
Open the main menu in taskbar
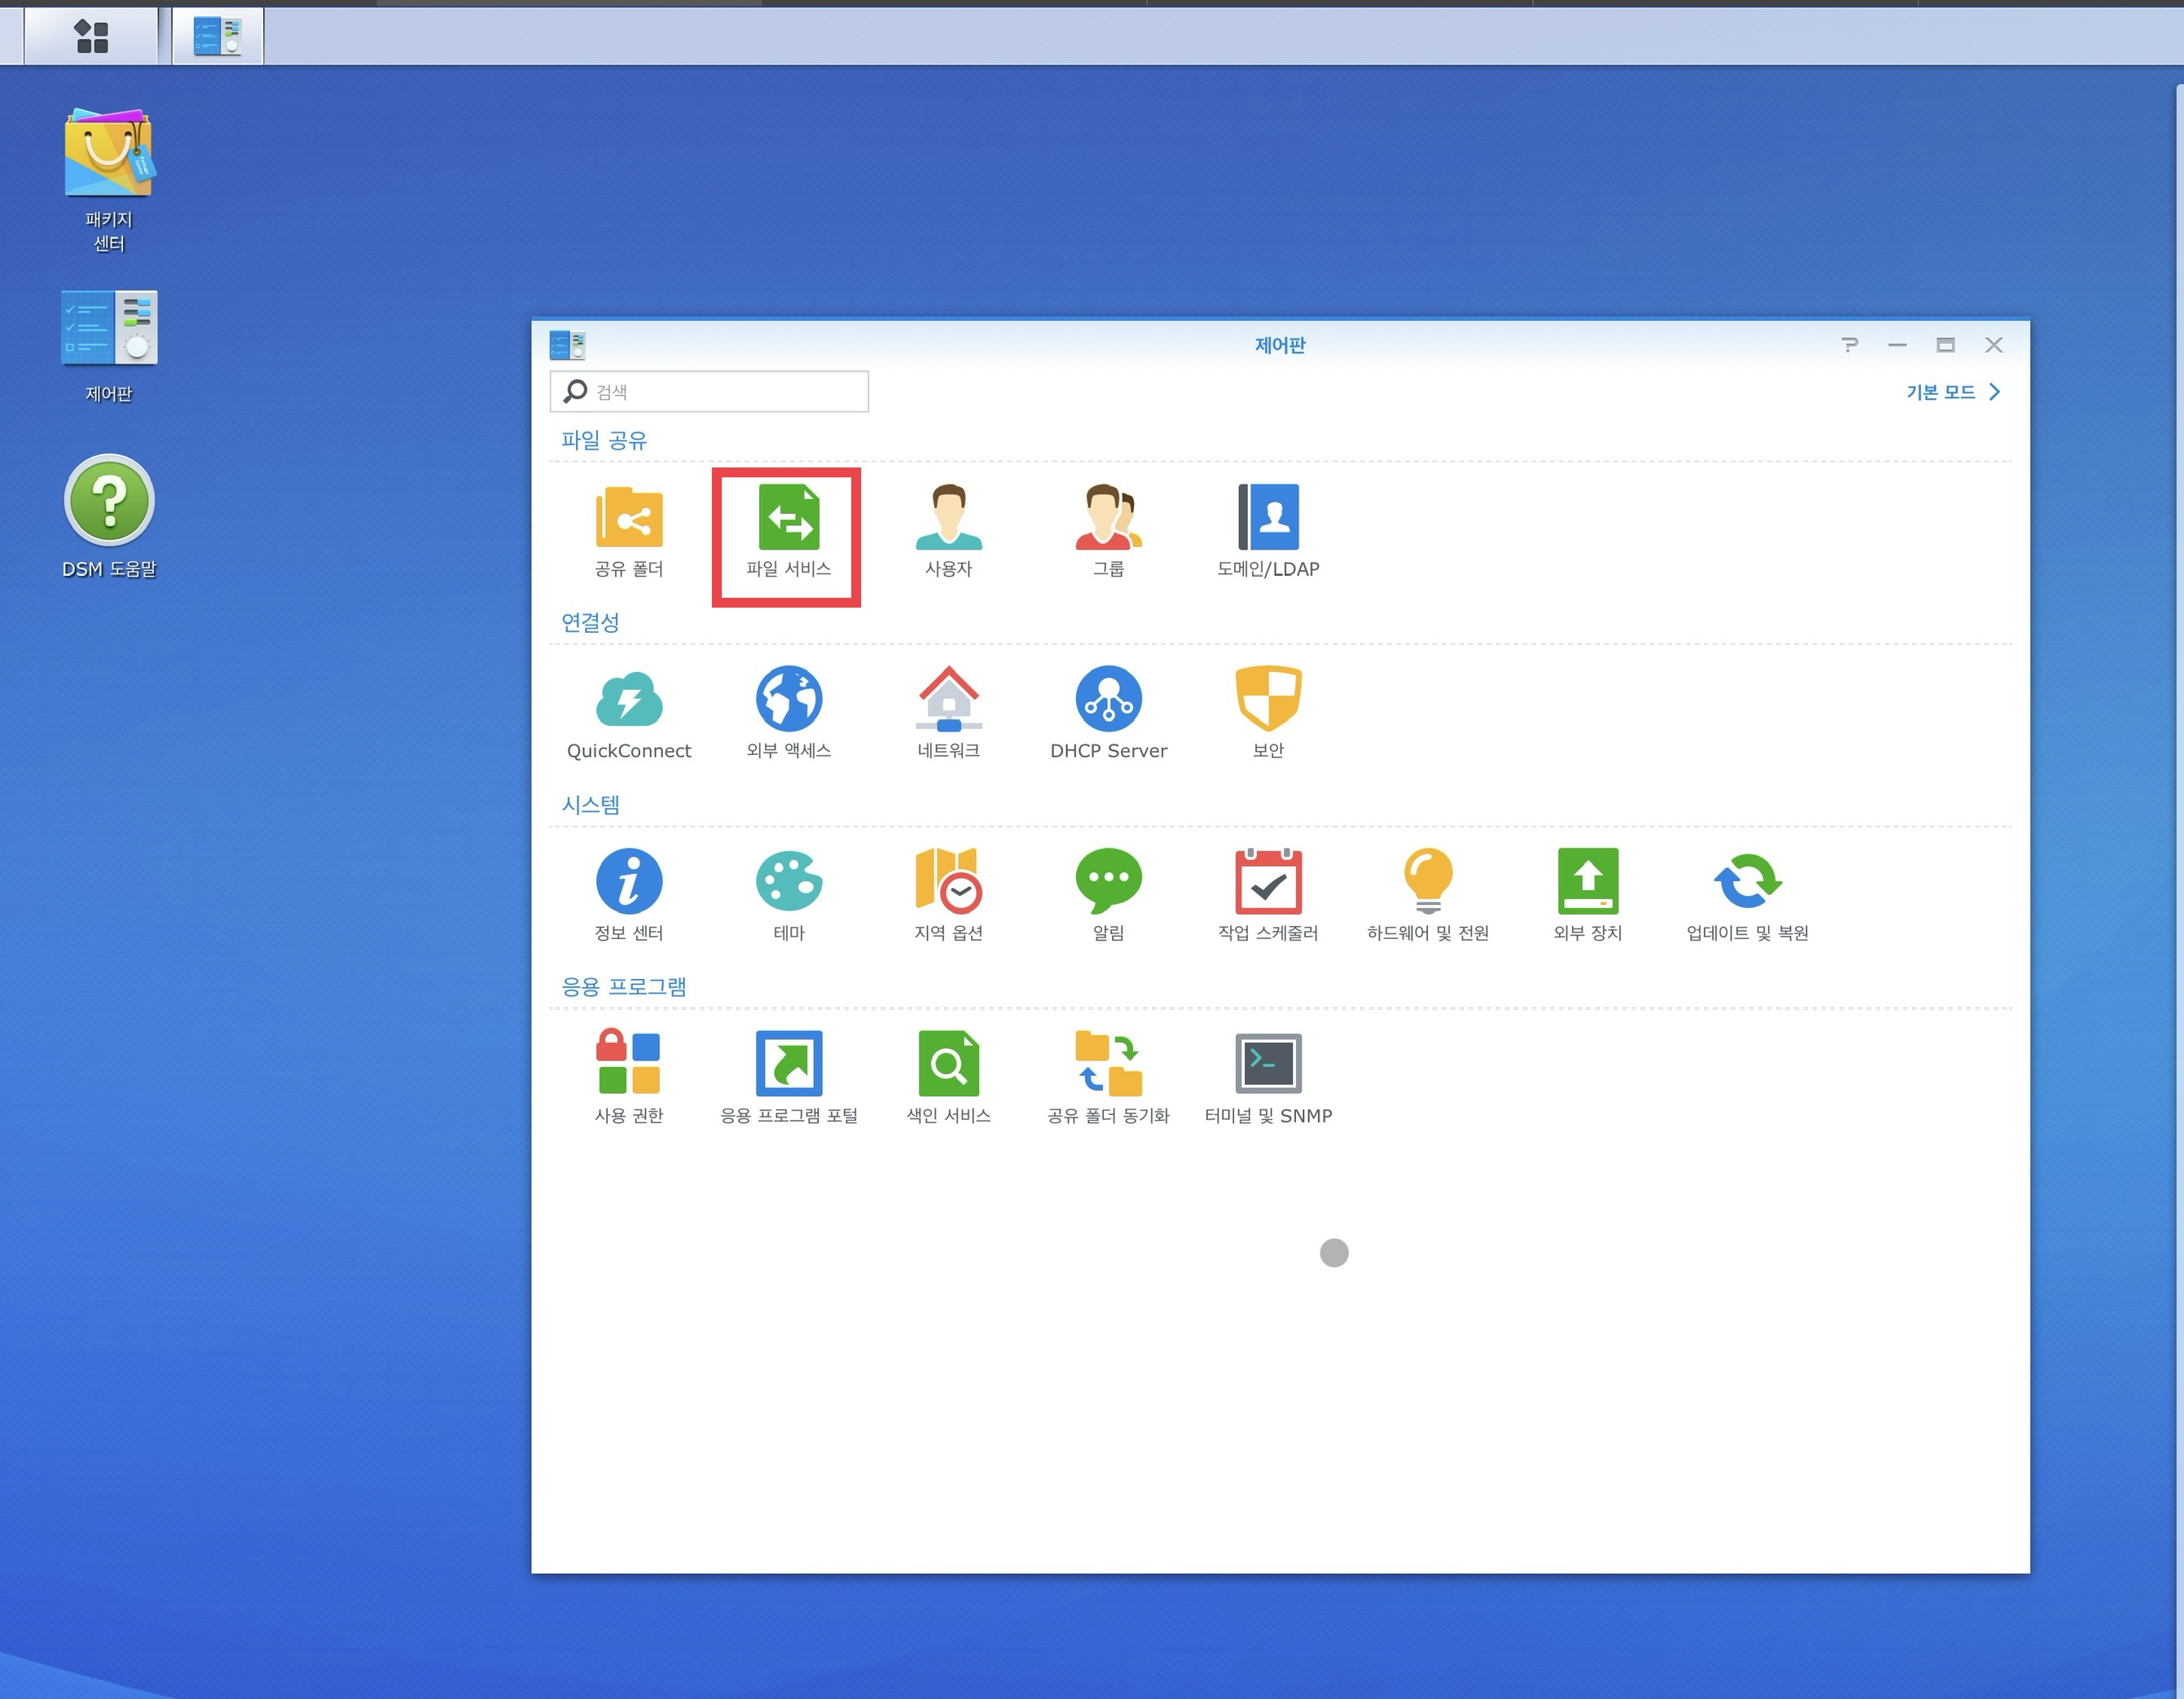(x=91, y=36)
